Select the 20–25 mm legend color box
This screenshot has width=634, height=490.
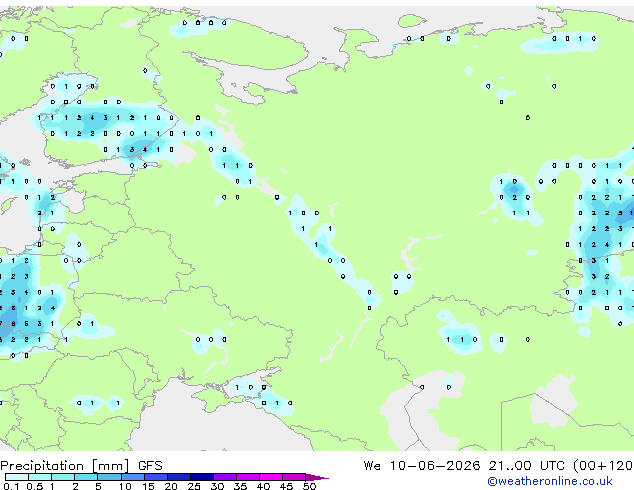click(179, 477)
